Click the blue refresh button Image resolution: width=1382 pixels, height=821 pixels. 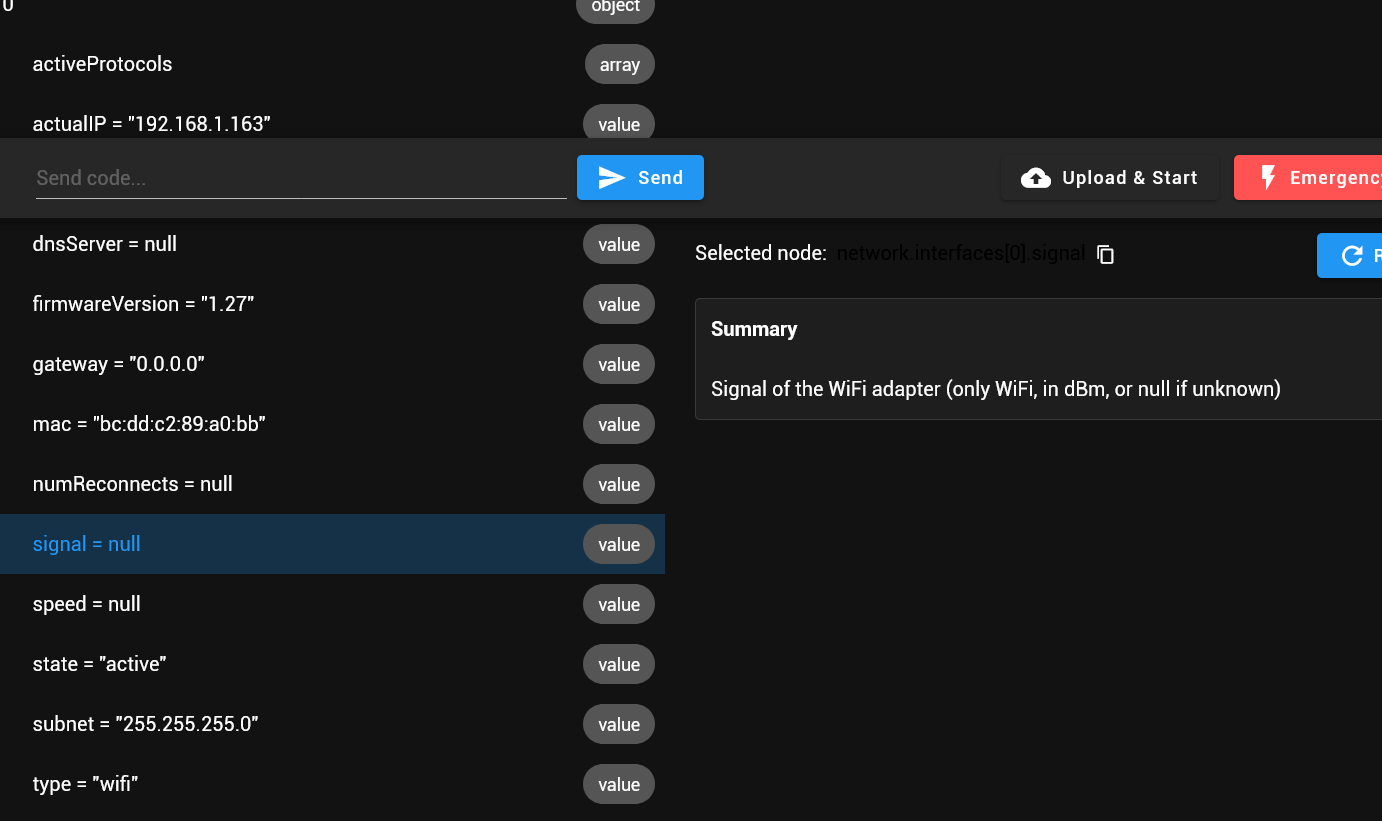coord(1349,255)
